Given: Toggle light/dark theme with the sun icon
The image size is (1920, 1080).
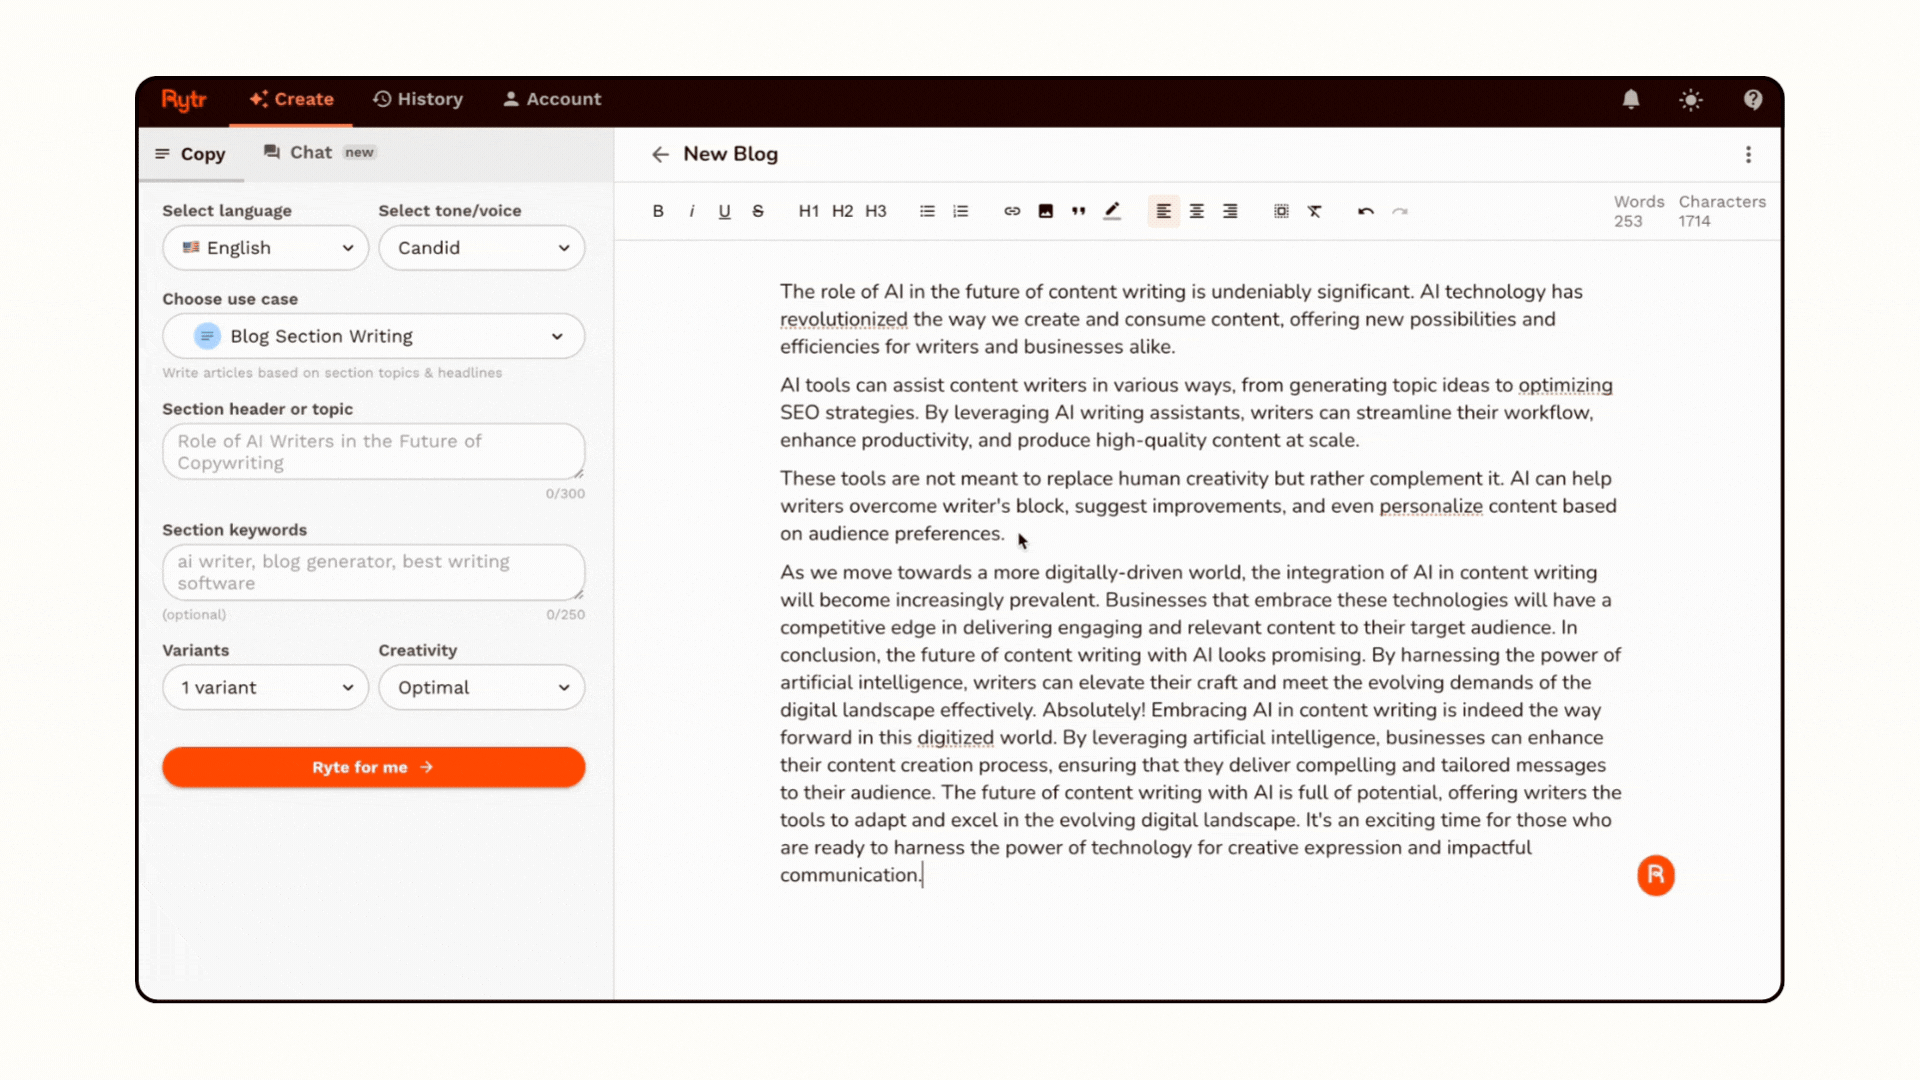Looking at the screenshot, I should pos(1691,100).
